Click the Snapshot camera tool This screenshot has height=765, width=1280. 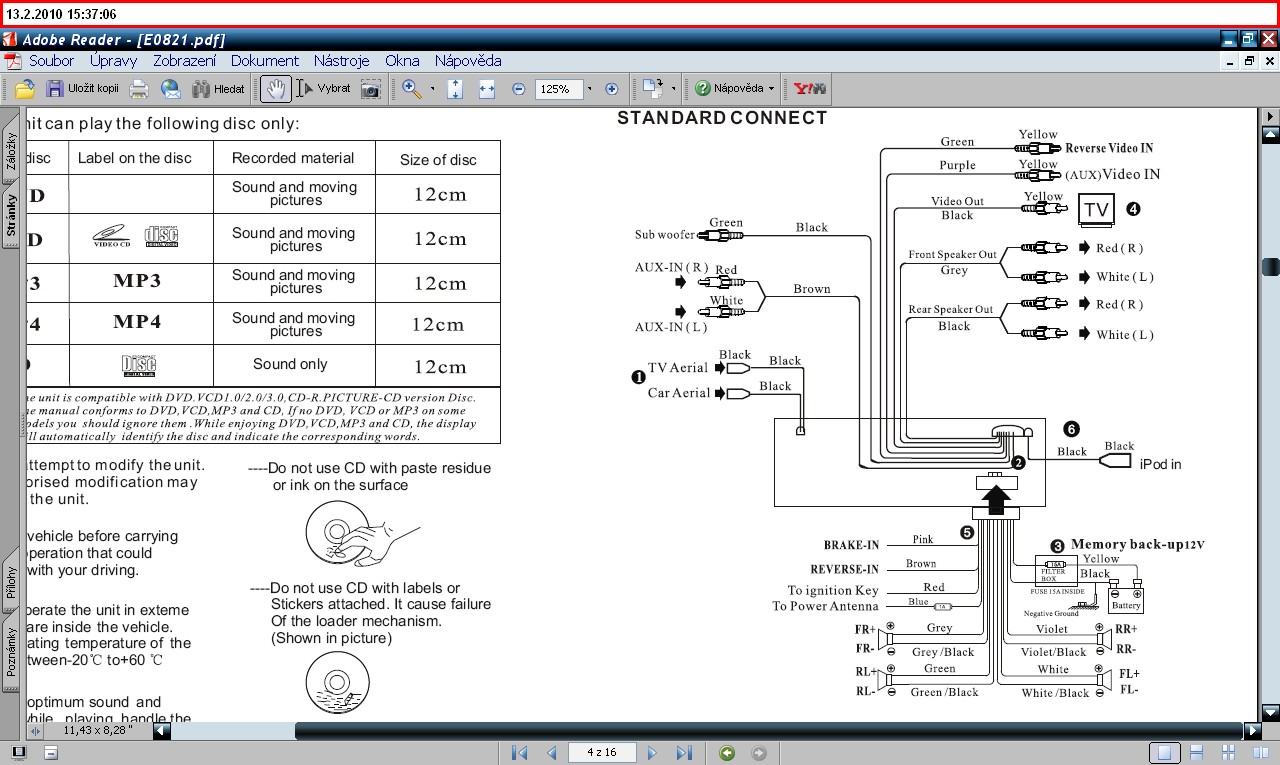pos(371,89)
